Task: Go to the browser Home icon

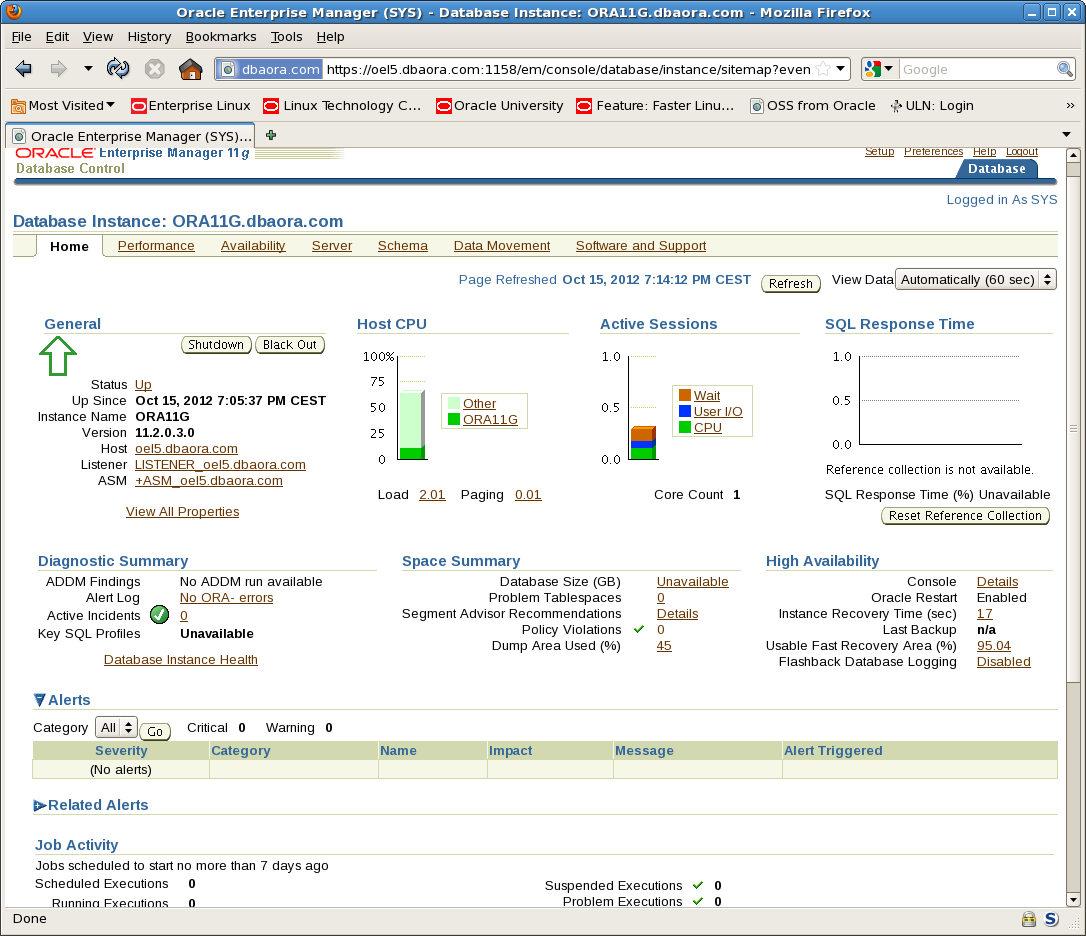Action: (190, 69)
